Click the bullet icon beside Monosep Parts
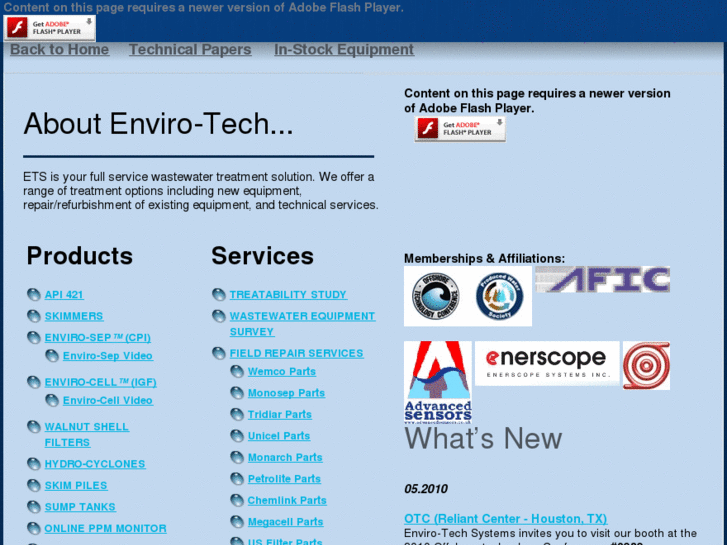Viewport: 727px width, 545px height. coord(237,393)
